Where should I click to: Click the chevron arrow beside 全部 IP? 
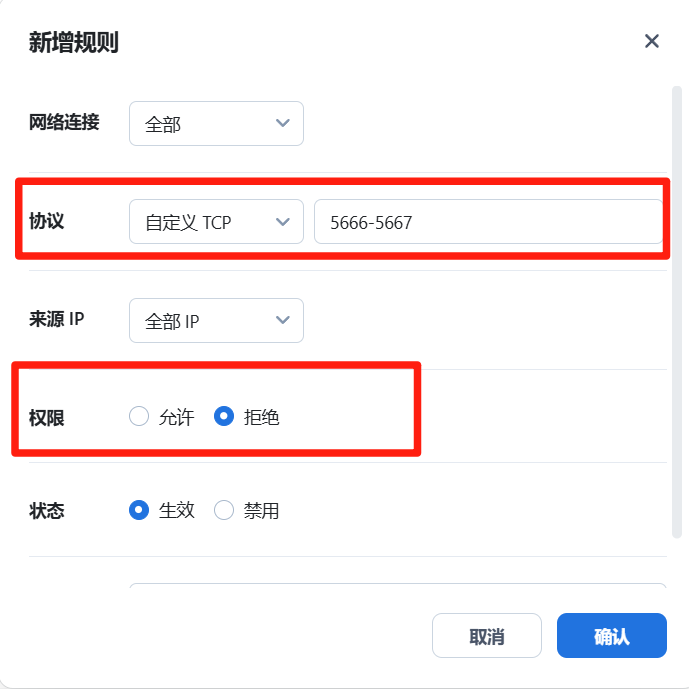coord(283,320)
